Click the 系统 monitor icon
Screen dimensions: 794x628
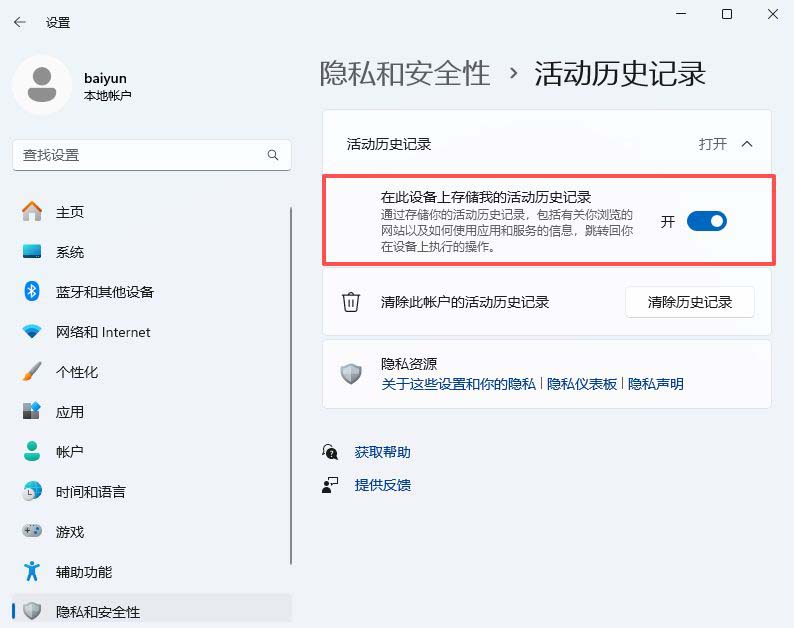coord(32,252)
